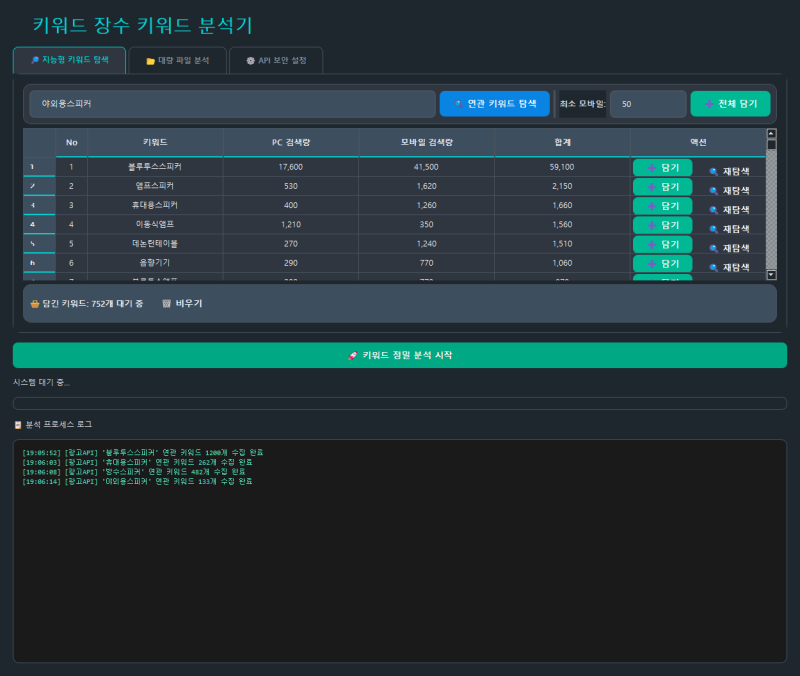Click the 분석 프로세스 로그 heading
800x676 pixels.
54,424
